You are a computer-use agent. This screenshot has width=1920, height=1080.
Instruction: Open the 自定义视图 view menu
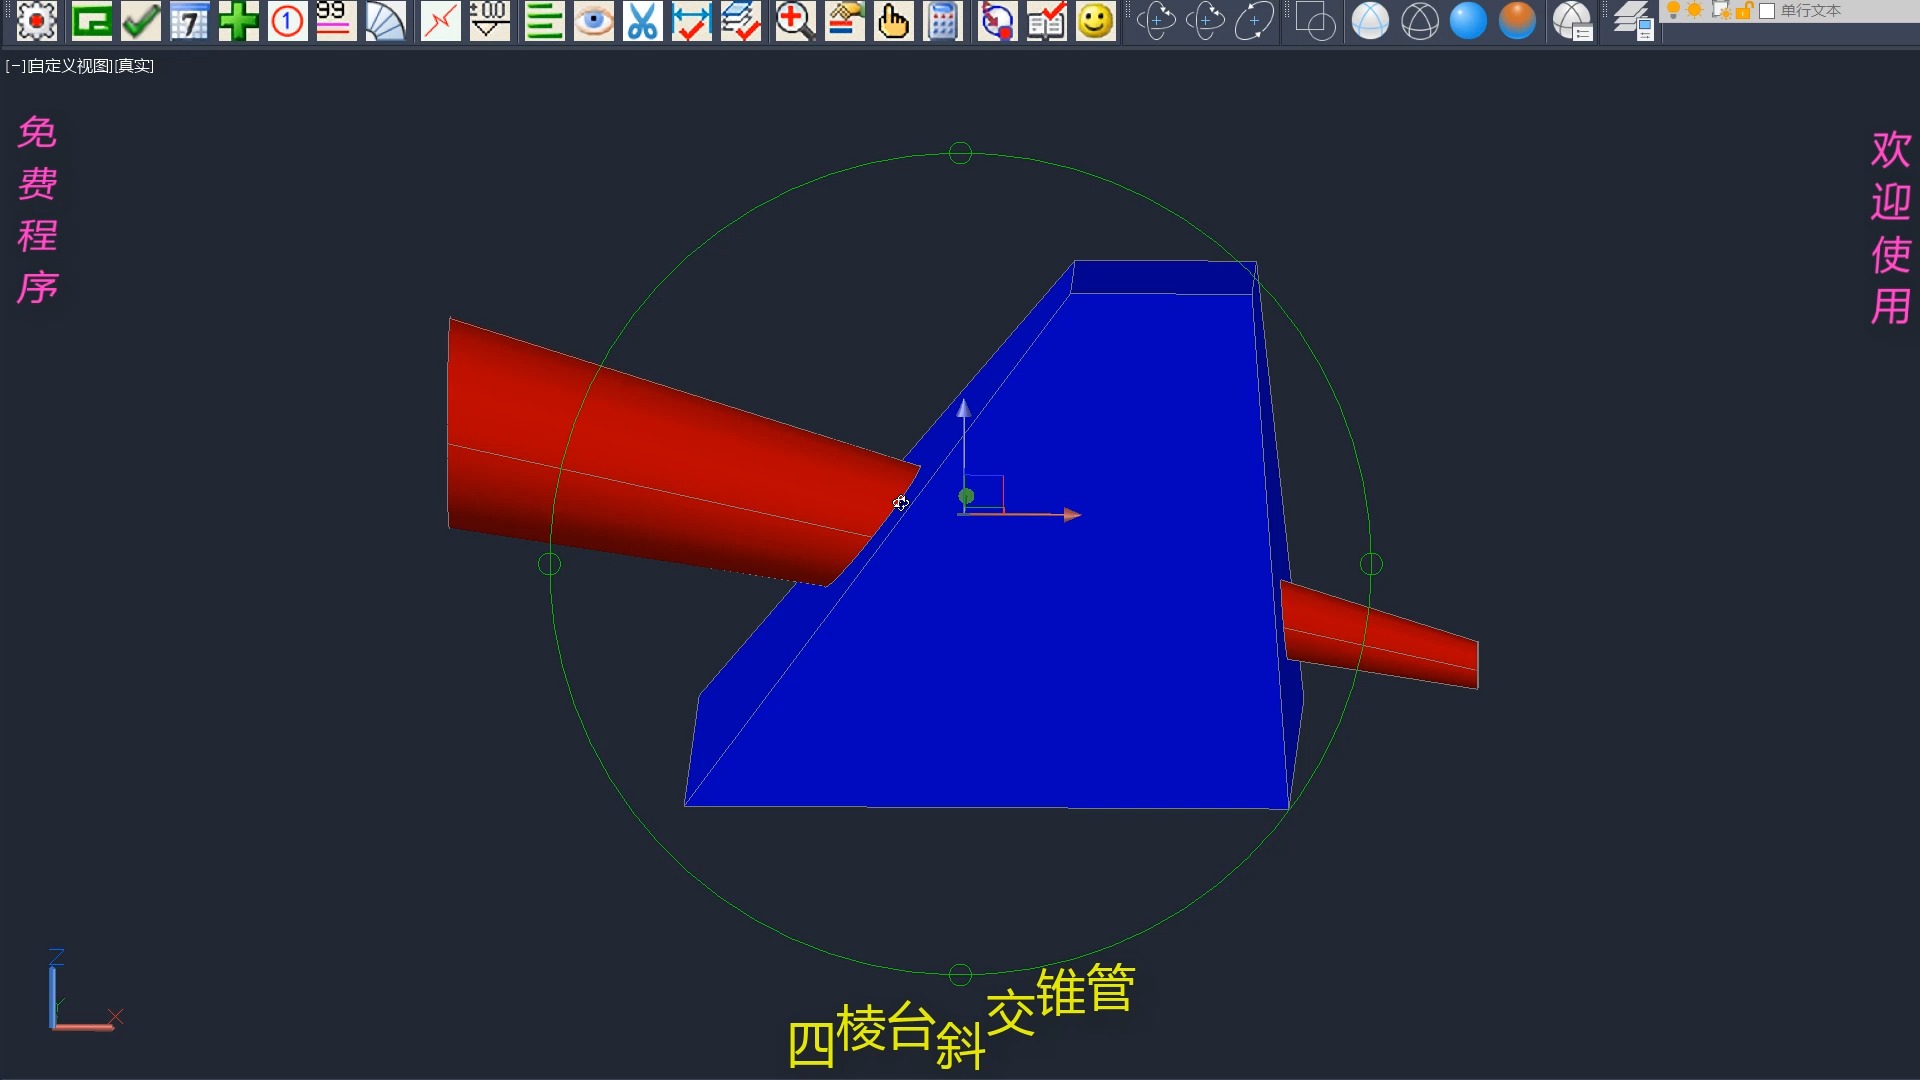(69, 66)
